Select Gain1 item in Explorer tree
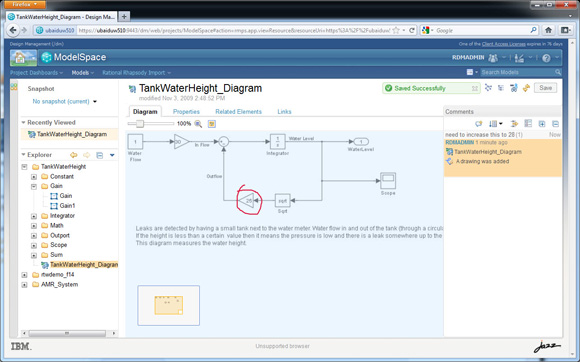This screenshot has width=580, height=362. coord(67,206)
